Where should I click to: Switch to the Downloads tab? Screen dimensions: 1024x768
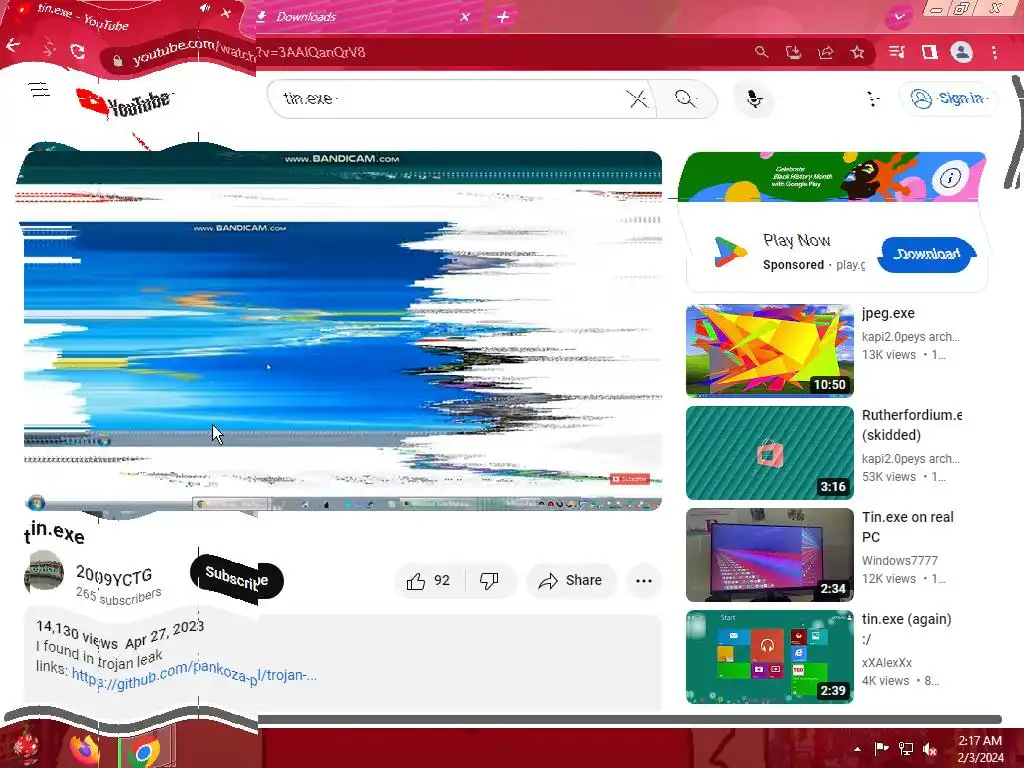(359, 17)
